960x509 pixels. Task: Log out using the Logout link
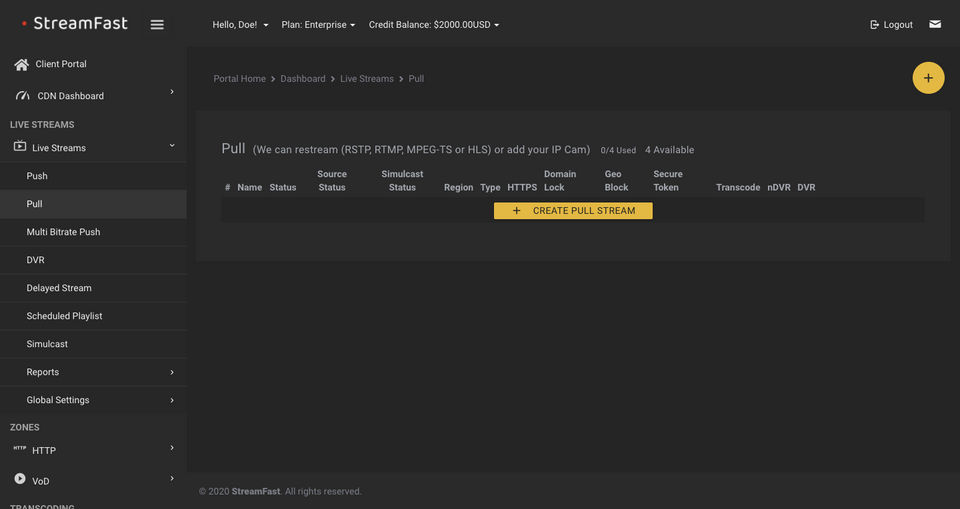[x=891, y=25]
